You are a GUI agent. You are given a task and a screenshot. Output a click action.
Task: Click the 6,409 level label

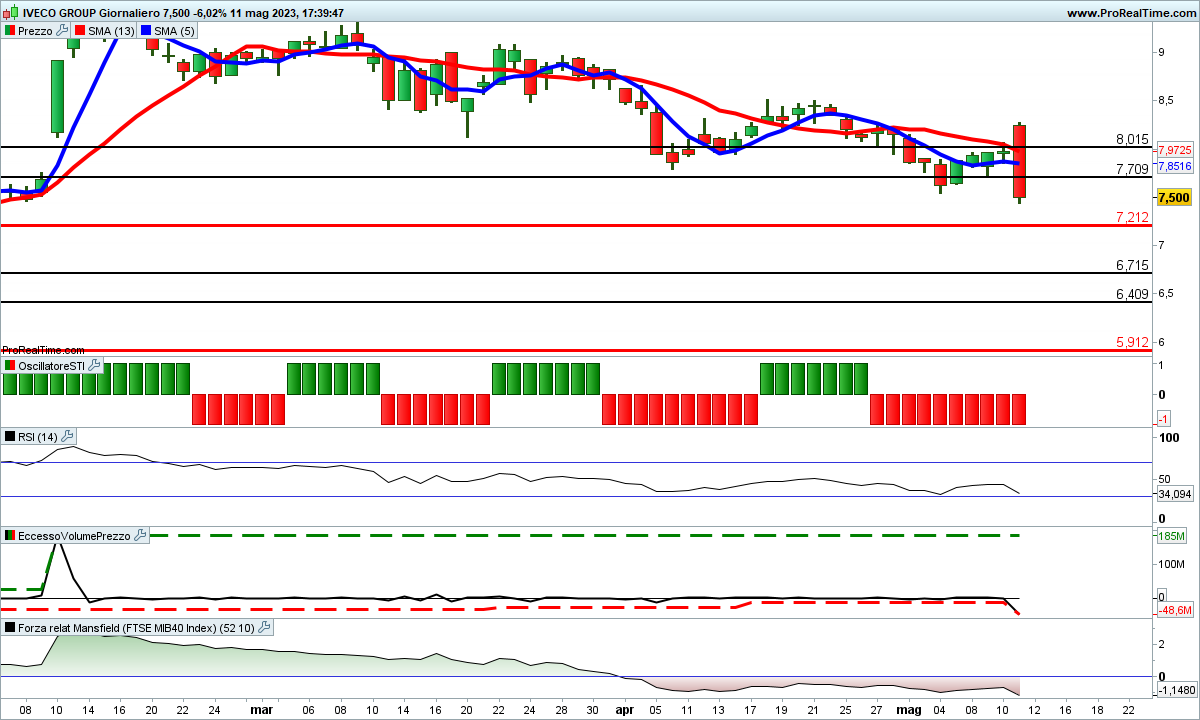pyautogui.click(x=1132, y=294)
